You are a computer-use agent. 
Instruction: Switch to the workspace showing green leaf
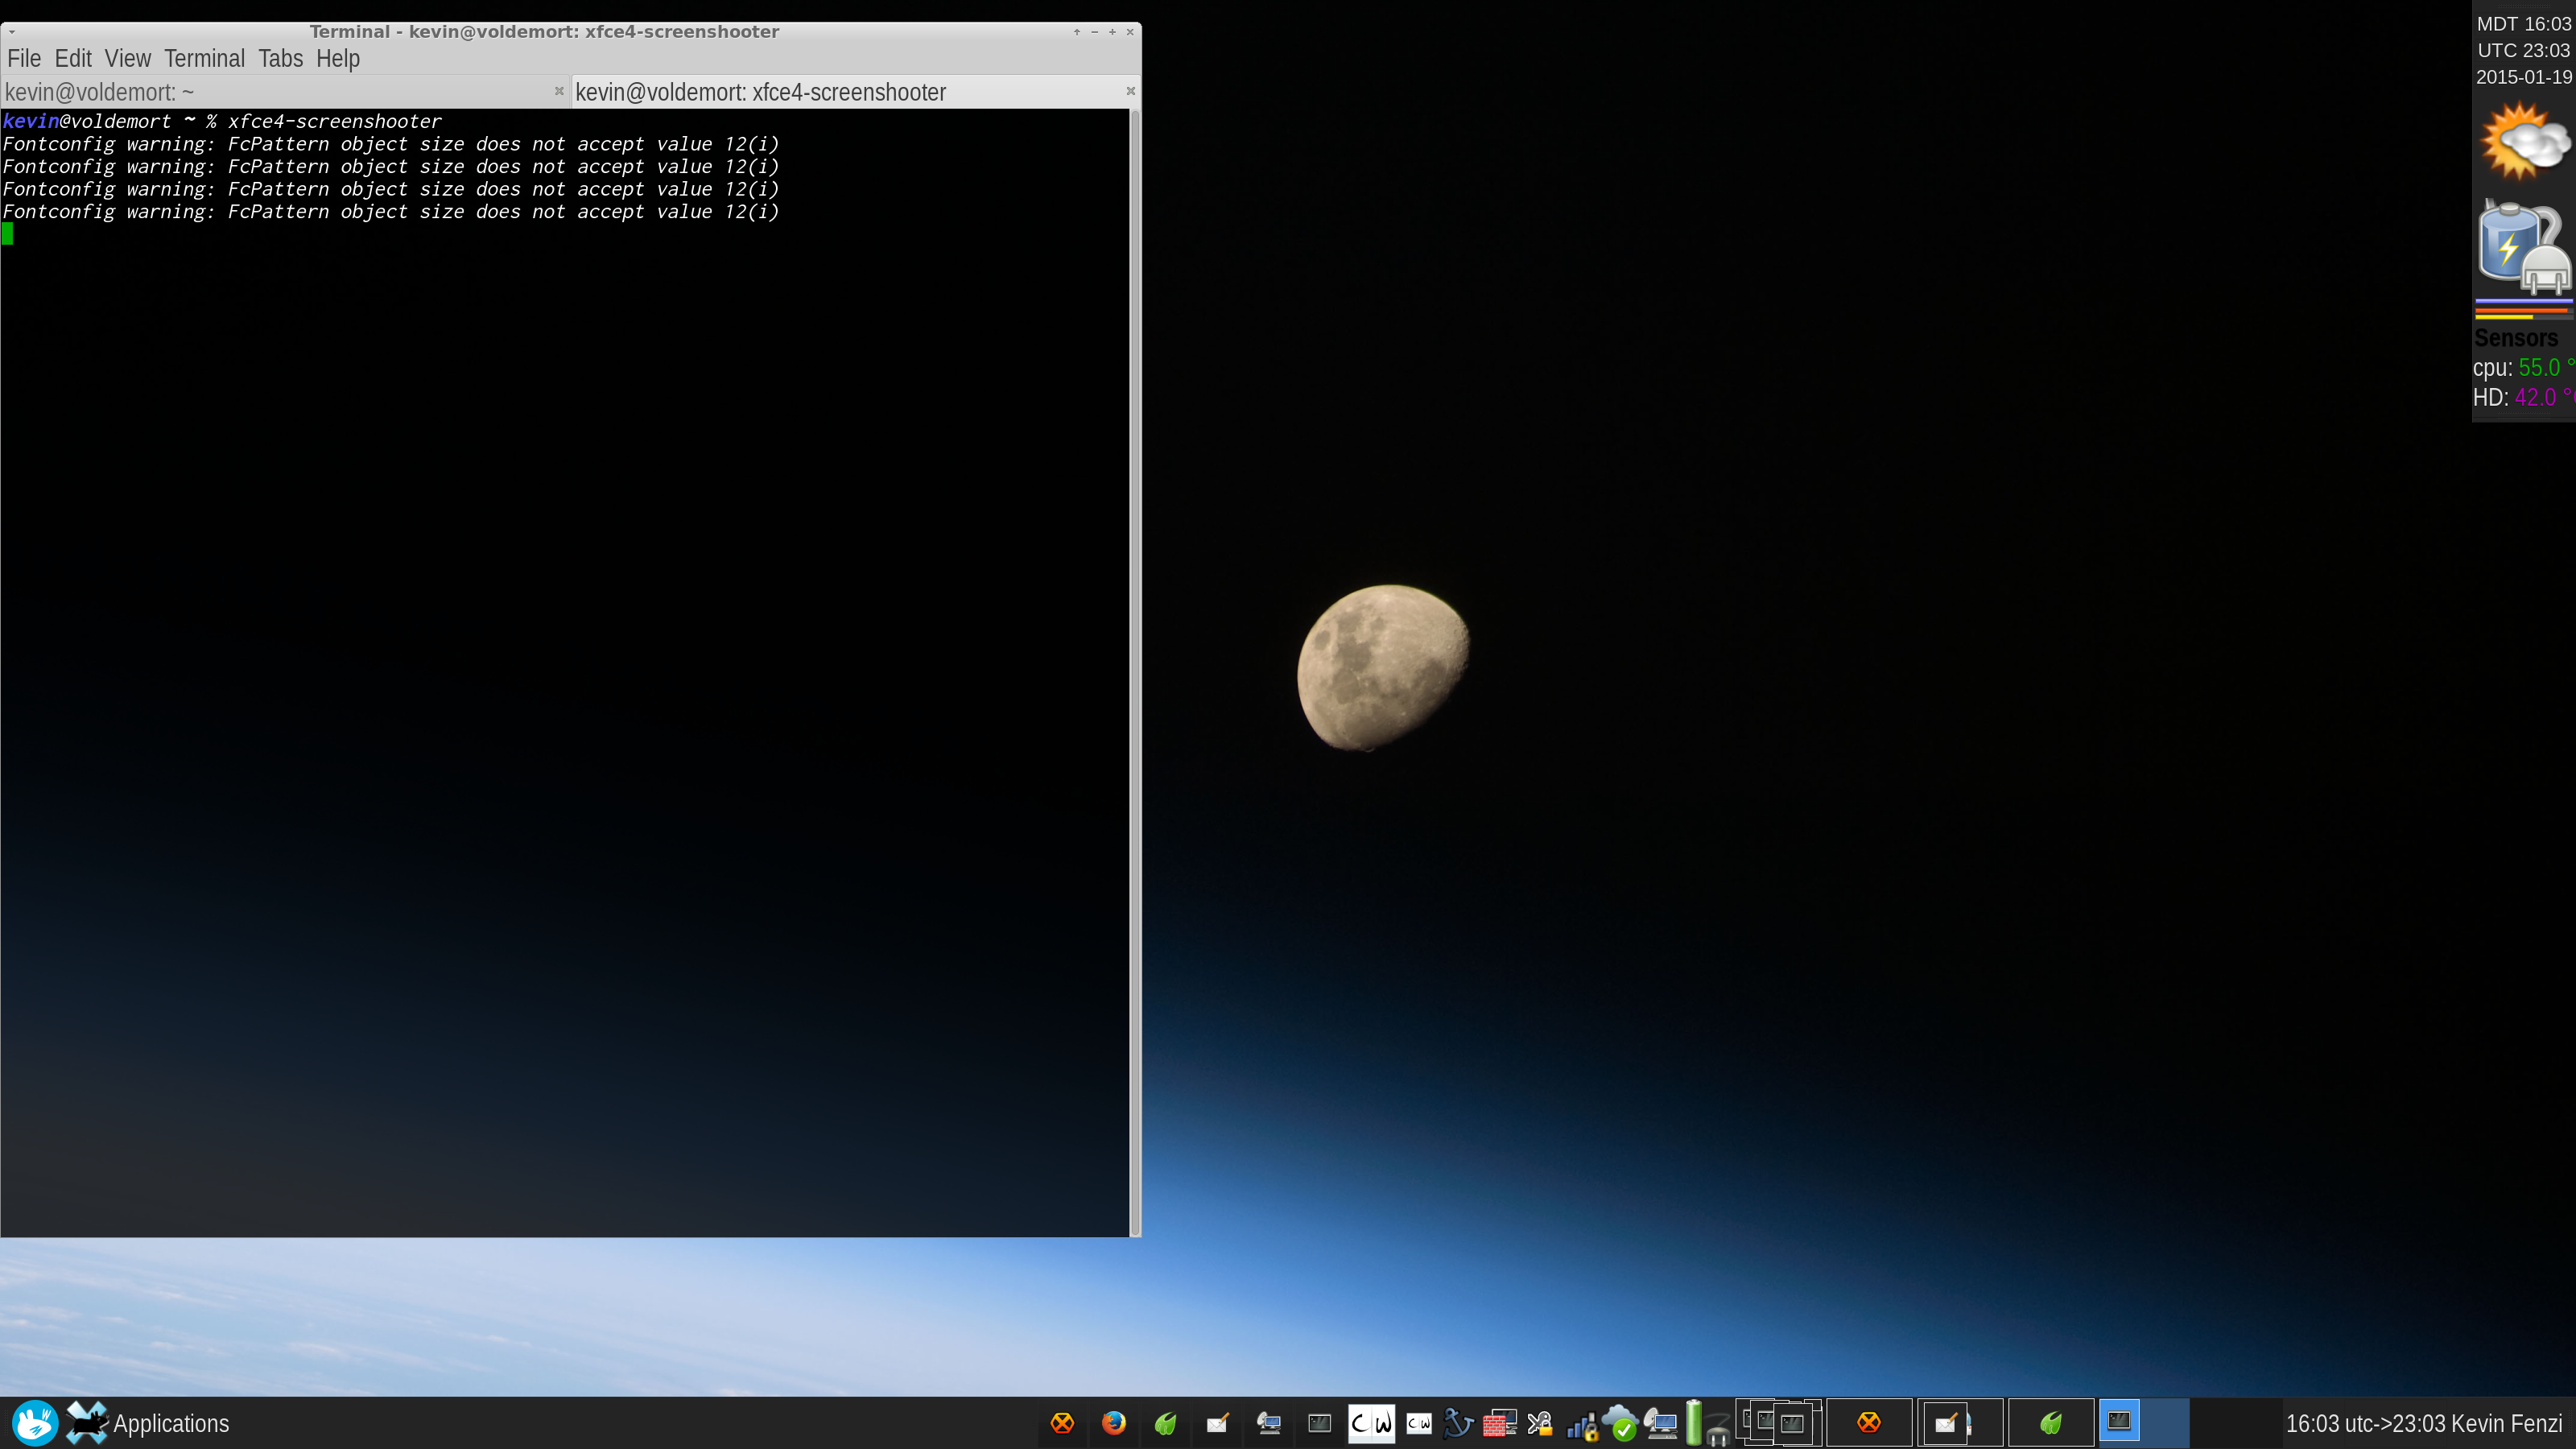2051,1422
